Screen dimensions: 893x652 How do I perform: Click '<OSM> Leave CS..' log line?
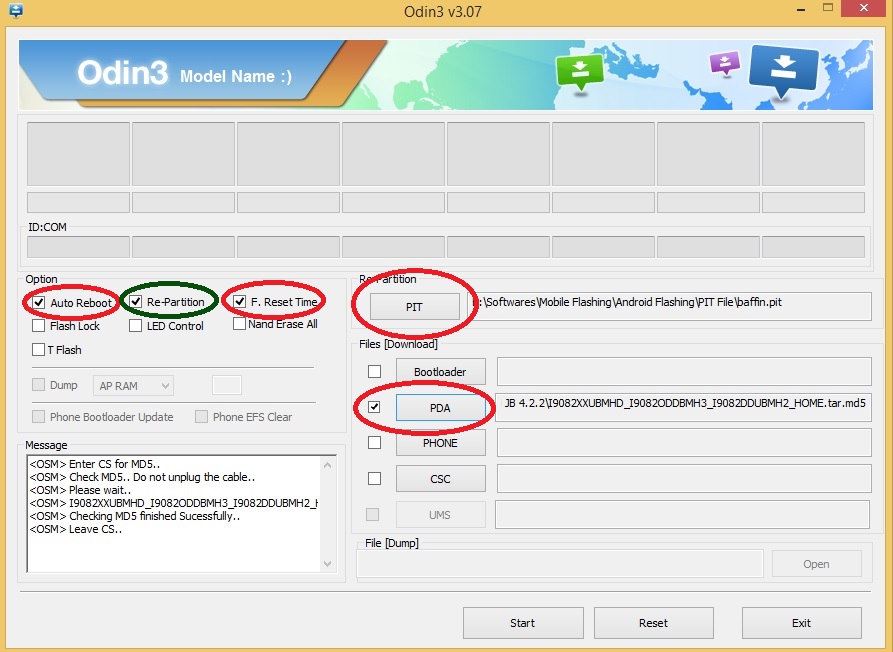point(76,529)
